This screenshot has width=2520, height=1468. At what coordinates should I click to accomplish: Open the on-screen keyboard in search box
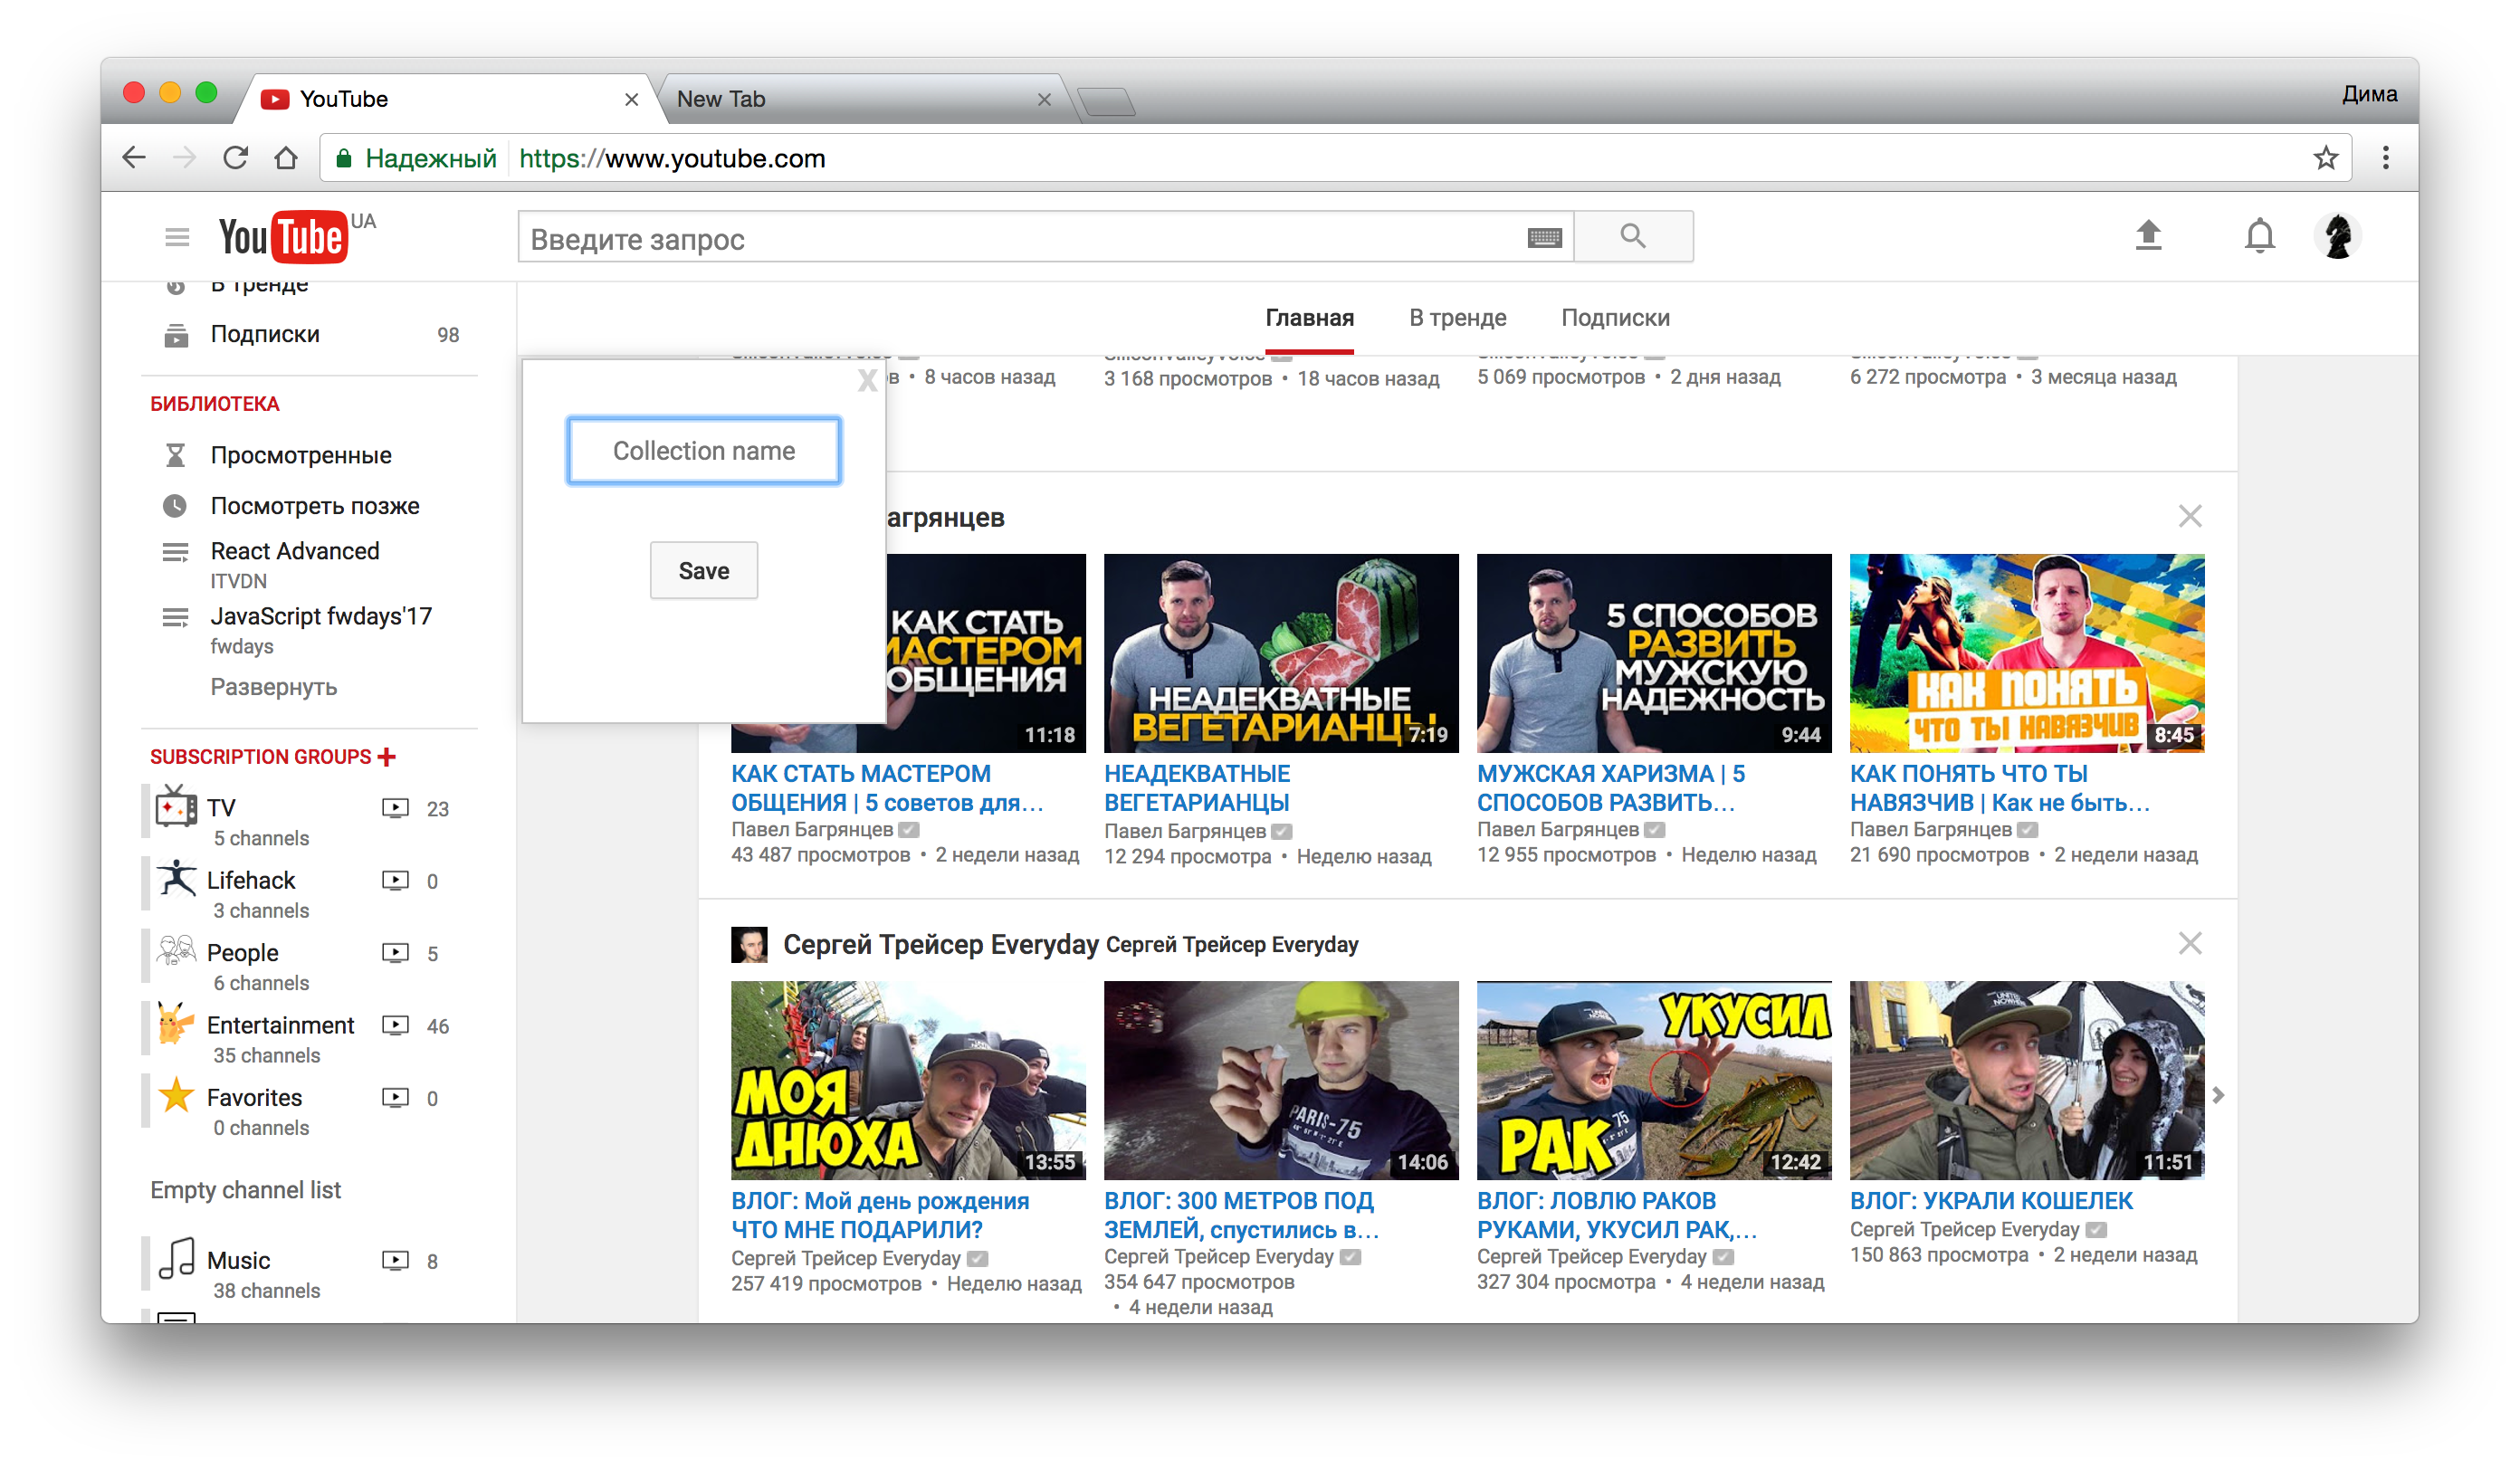click(1544, 237)
